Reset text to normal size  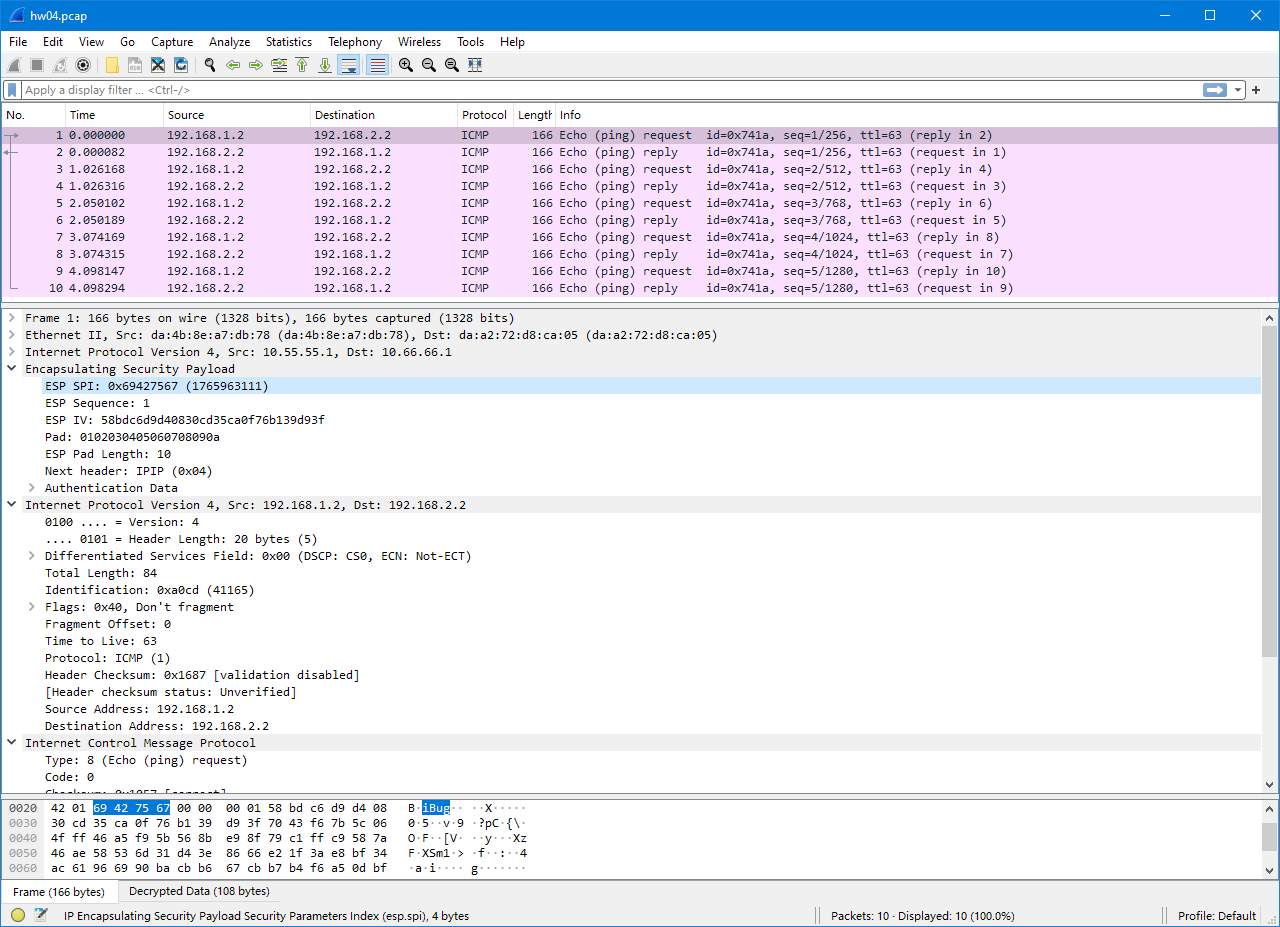click(x=452, y=65)
